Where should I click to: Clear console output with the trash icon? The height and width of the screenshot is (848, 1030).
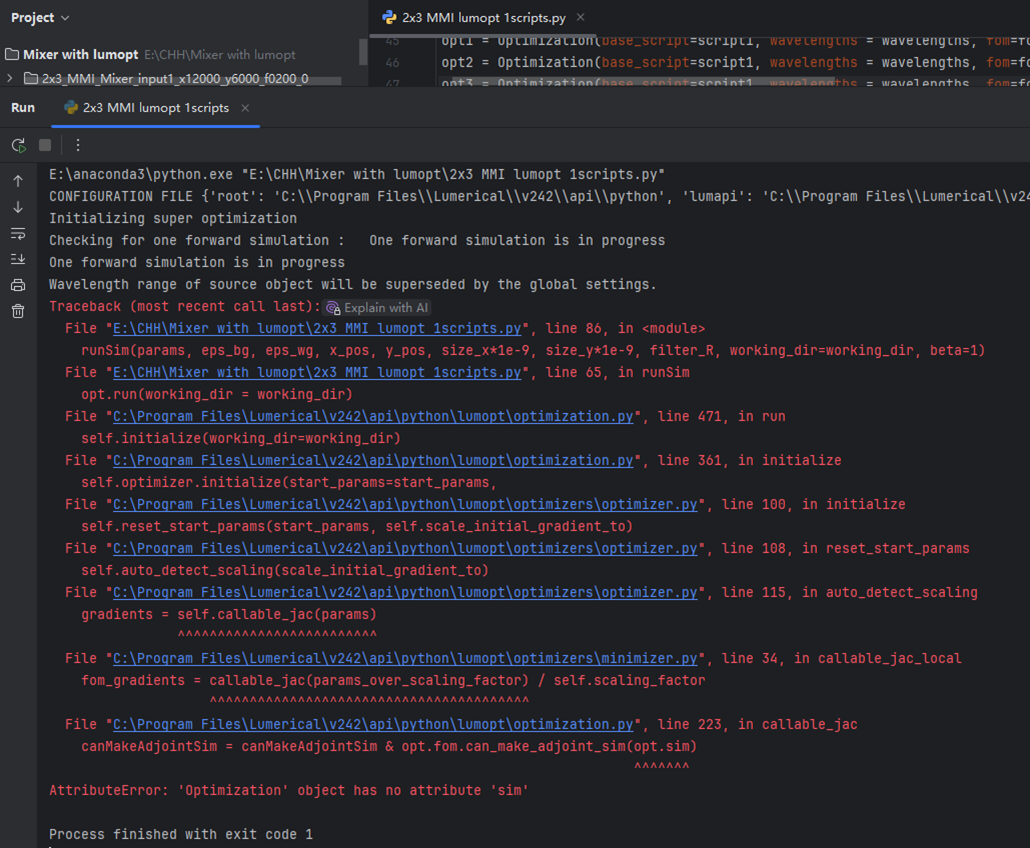pos(18,311)
